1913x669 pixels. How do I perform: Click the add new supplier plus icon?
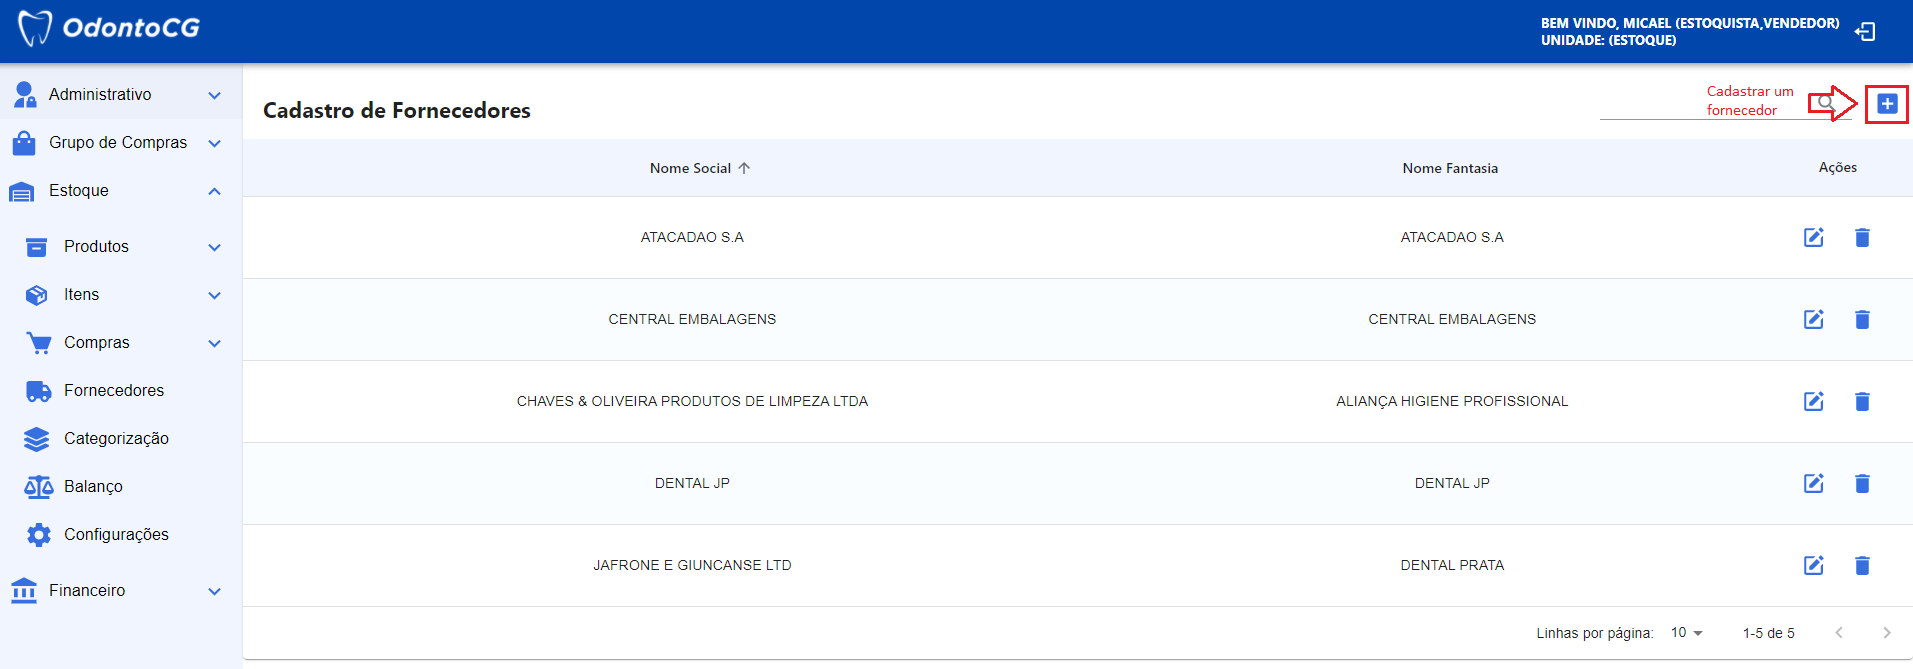pyautogui.click(x=1886, y=104)
